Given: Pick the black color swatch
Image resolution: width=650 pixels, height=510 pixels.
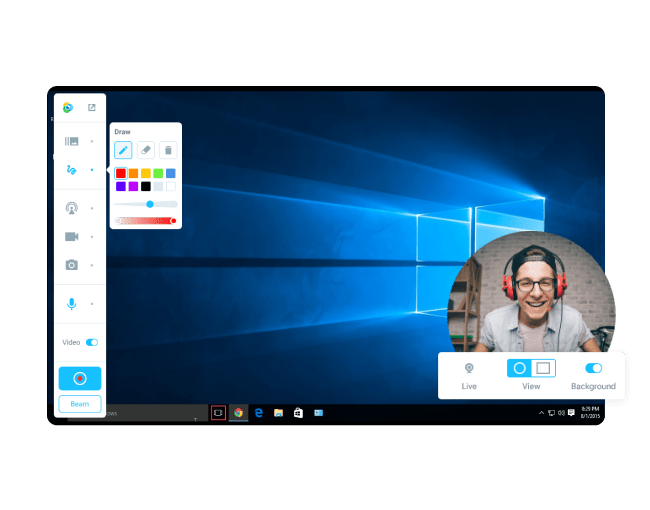Looking at the screenshot, I should [x=146, y=186].
